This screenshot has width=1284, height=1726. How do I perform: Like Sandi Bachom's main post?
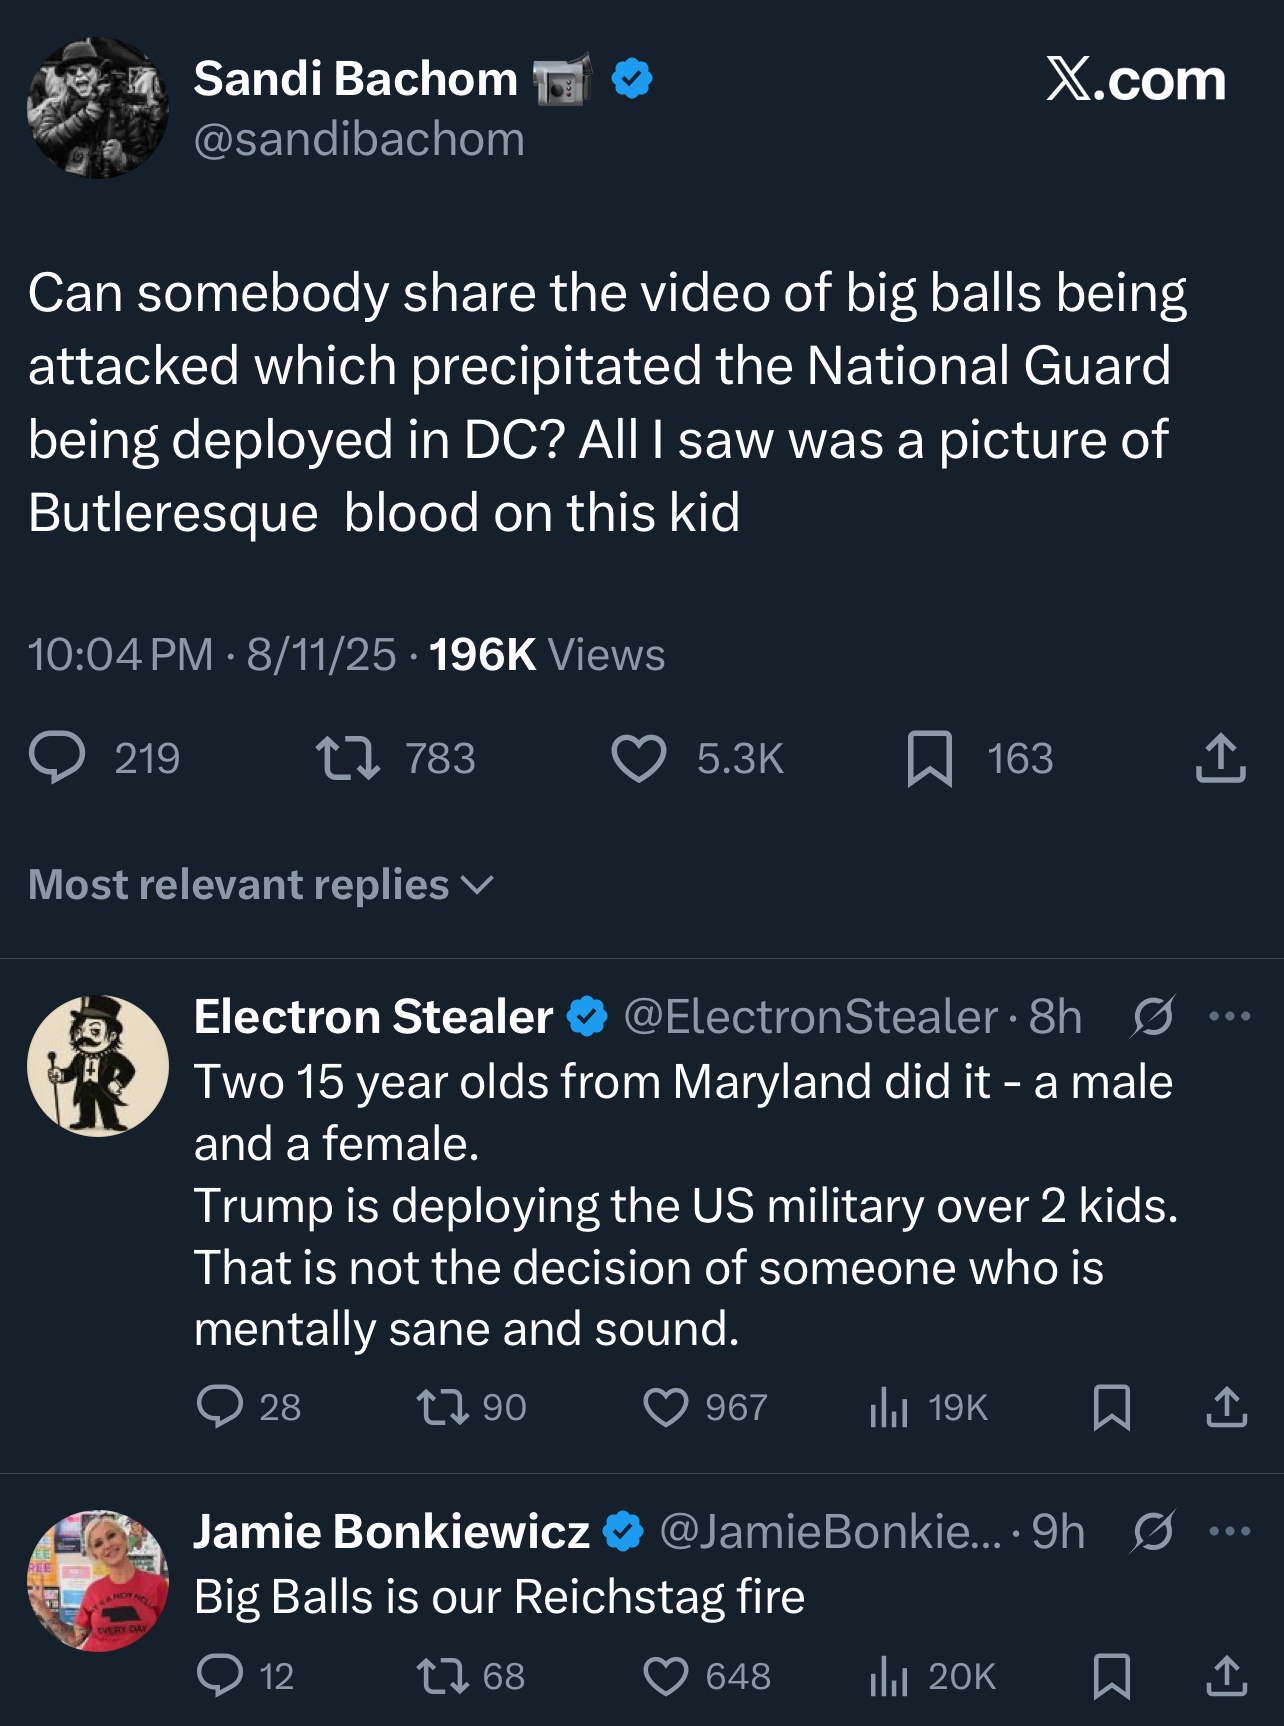click(x=639, y=757)
